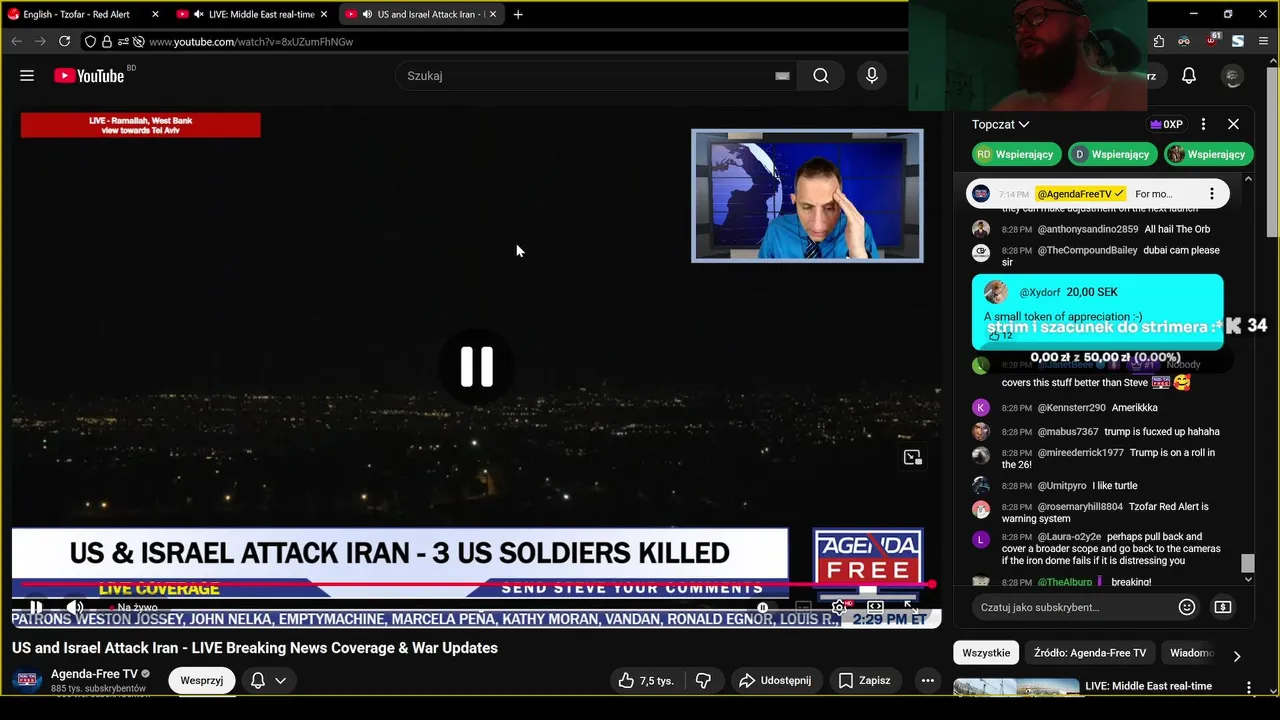Open LIVE: Middle East real-time video thumbnail
The width and height of the screenshot is (1280, 720).
tap(1016, 687)
